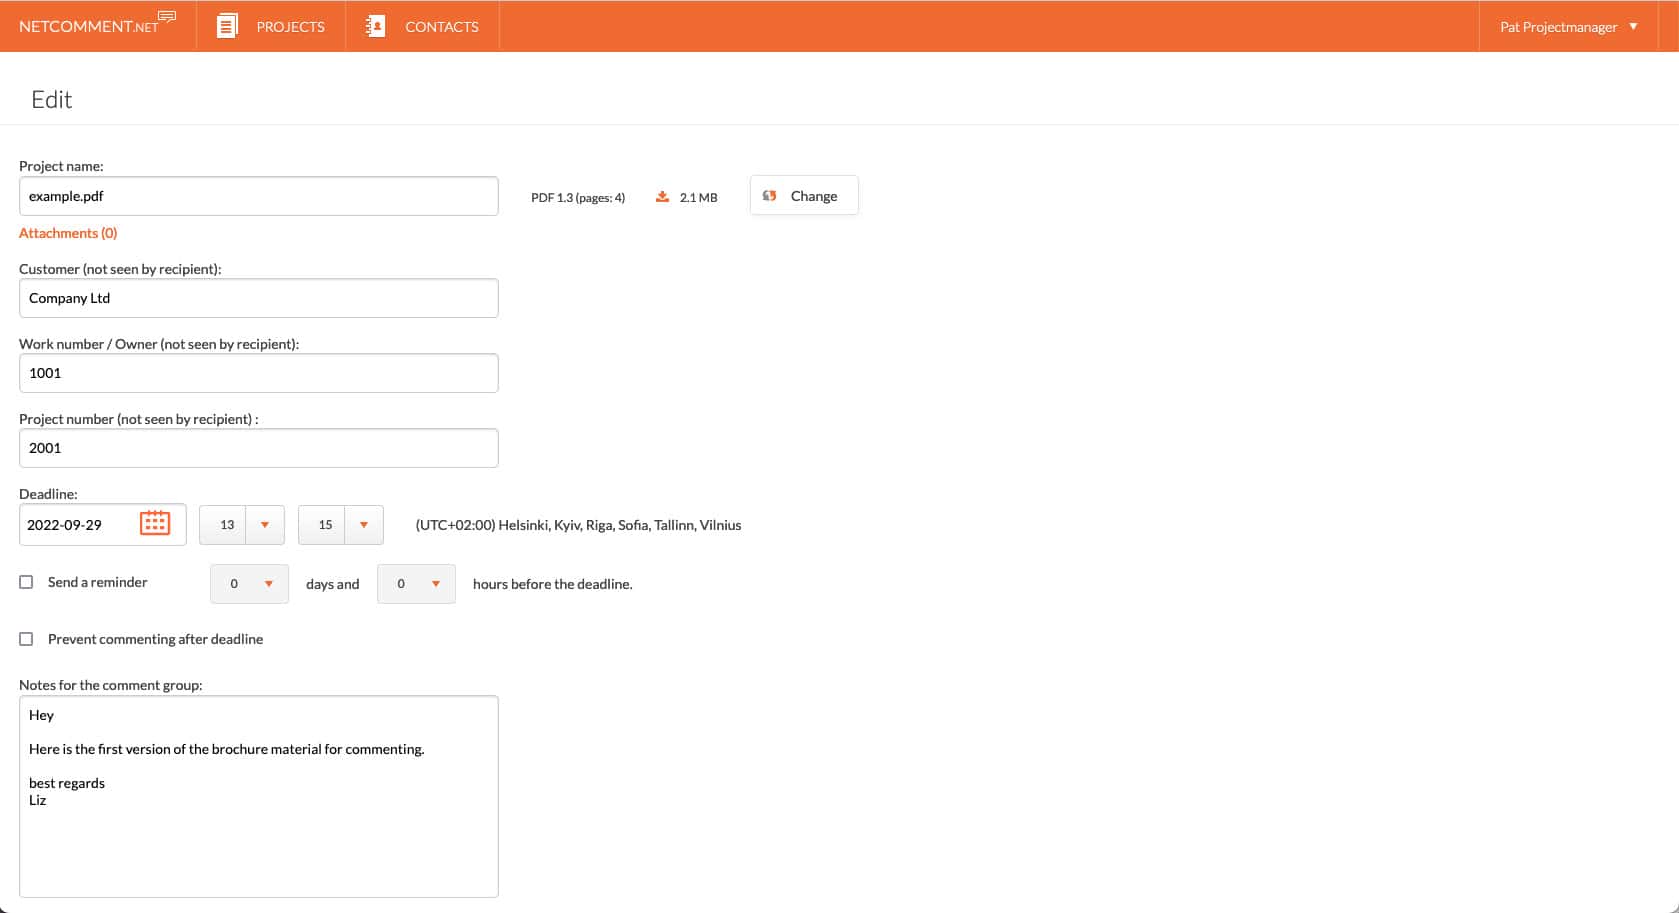
Task: Click the Projects document icon
Action: [x=228, y=26]
